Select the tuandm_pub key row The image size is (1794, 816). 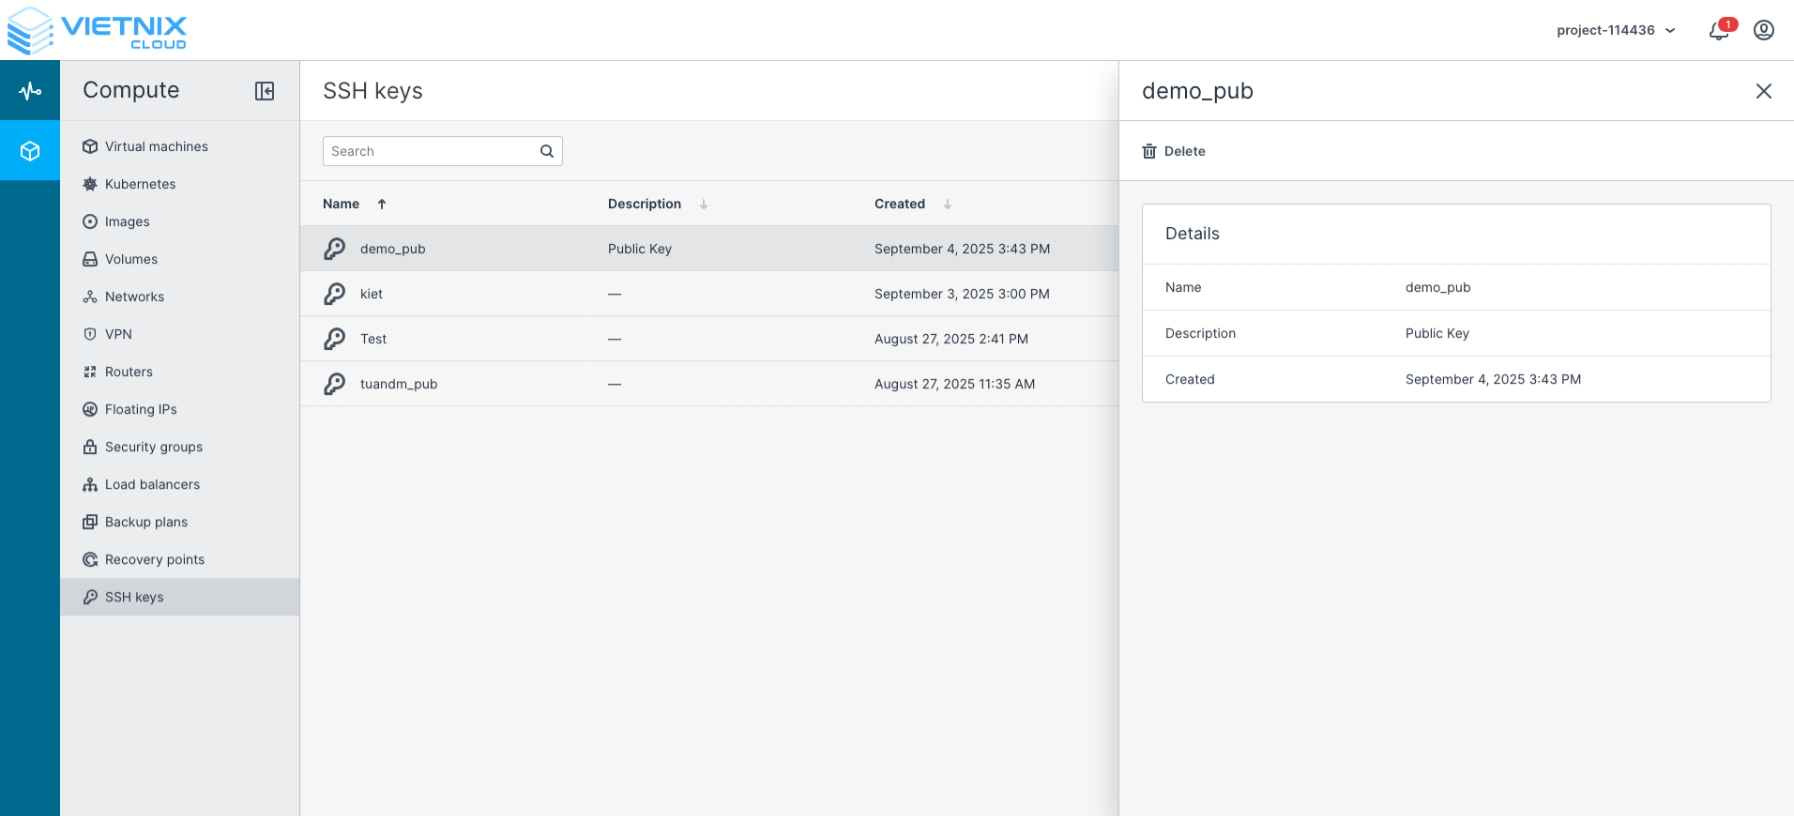click(399, 384)
